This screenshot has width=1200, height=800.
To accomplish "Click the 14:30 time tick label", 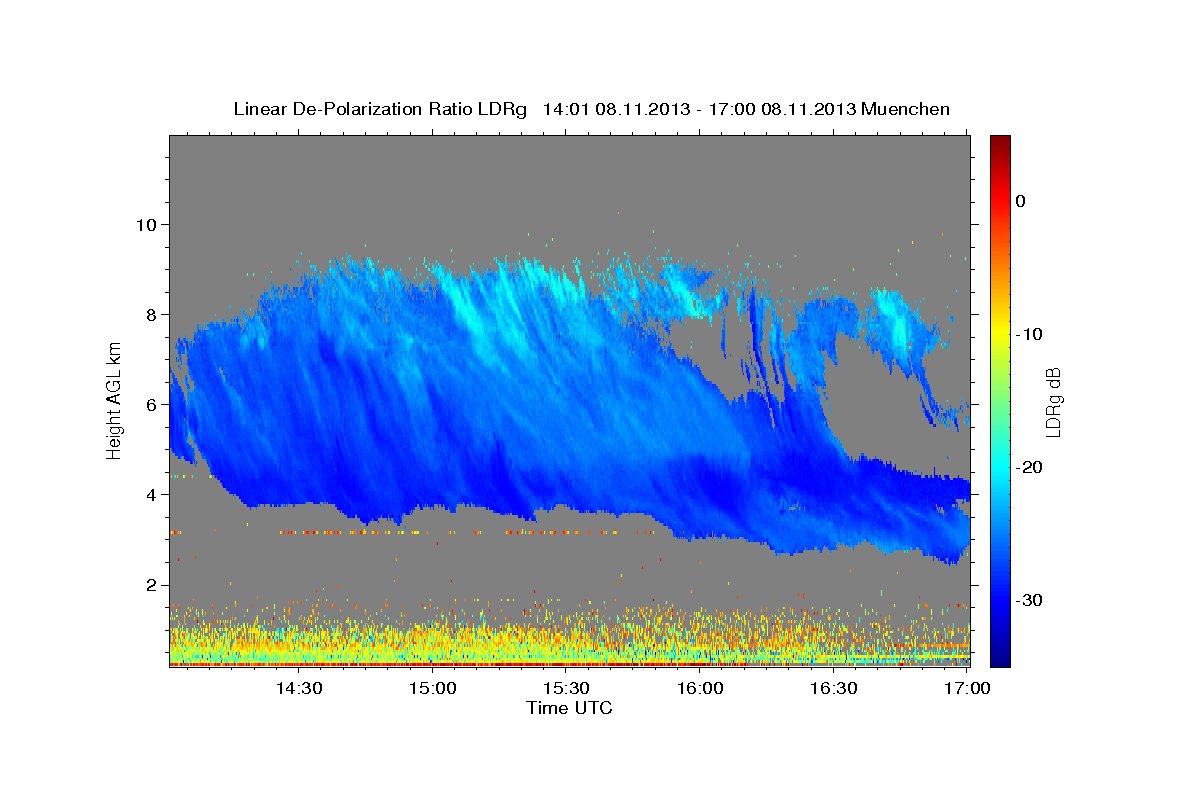I will point(299,689).
